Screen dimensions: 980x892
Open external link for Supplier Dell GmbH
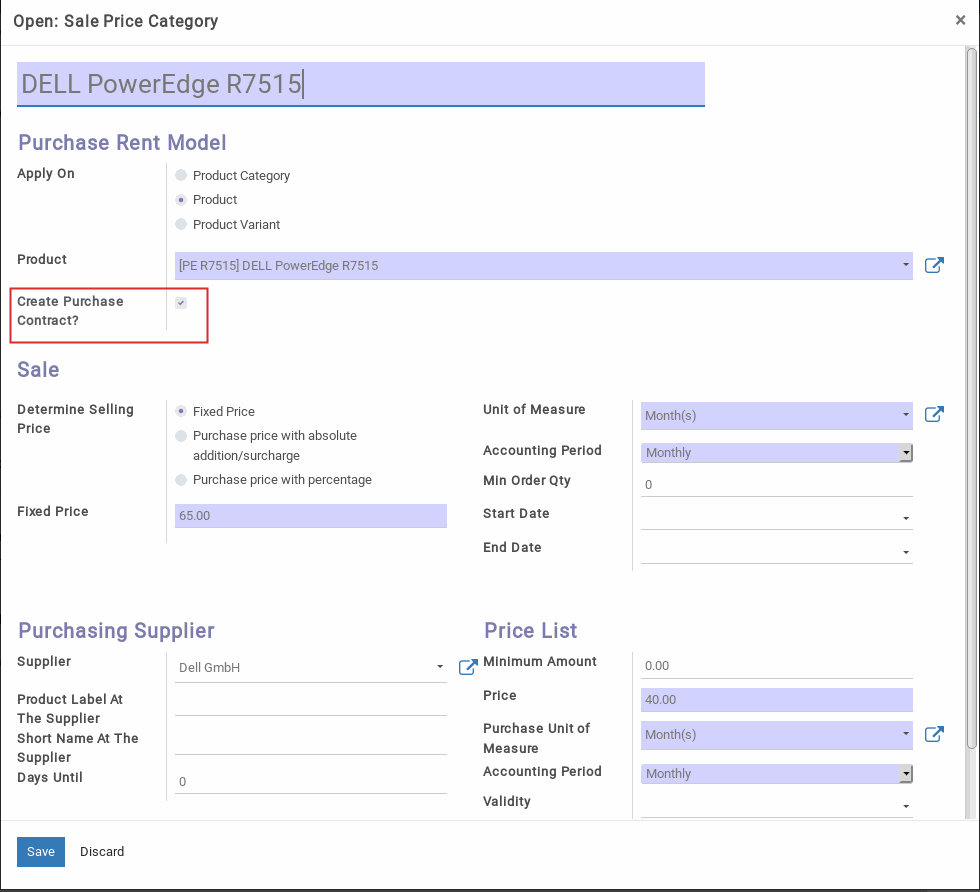[468, 667]
